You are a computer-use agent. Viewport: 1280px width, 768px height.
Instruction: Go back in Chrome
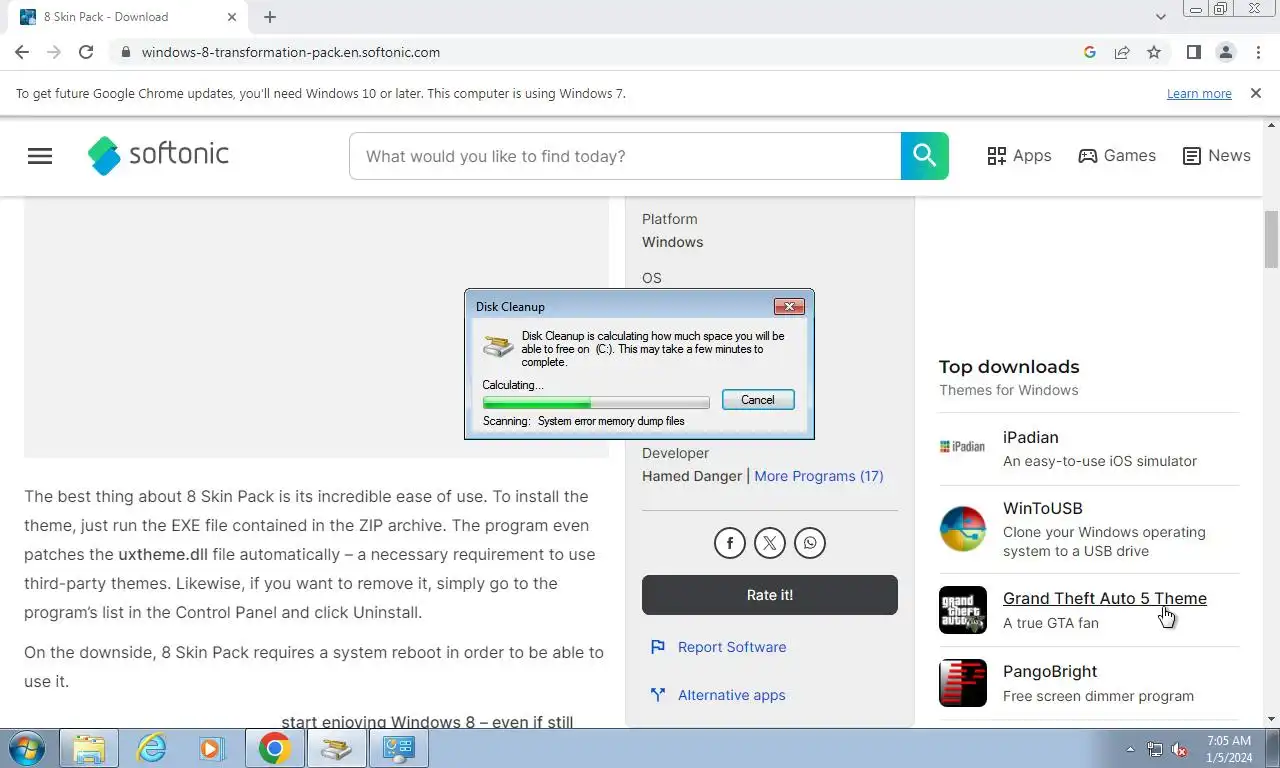coord(22,52)
